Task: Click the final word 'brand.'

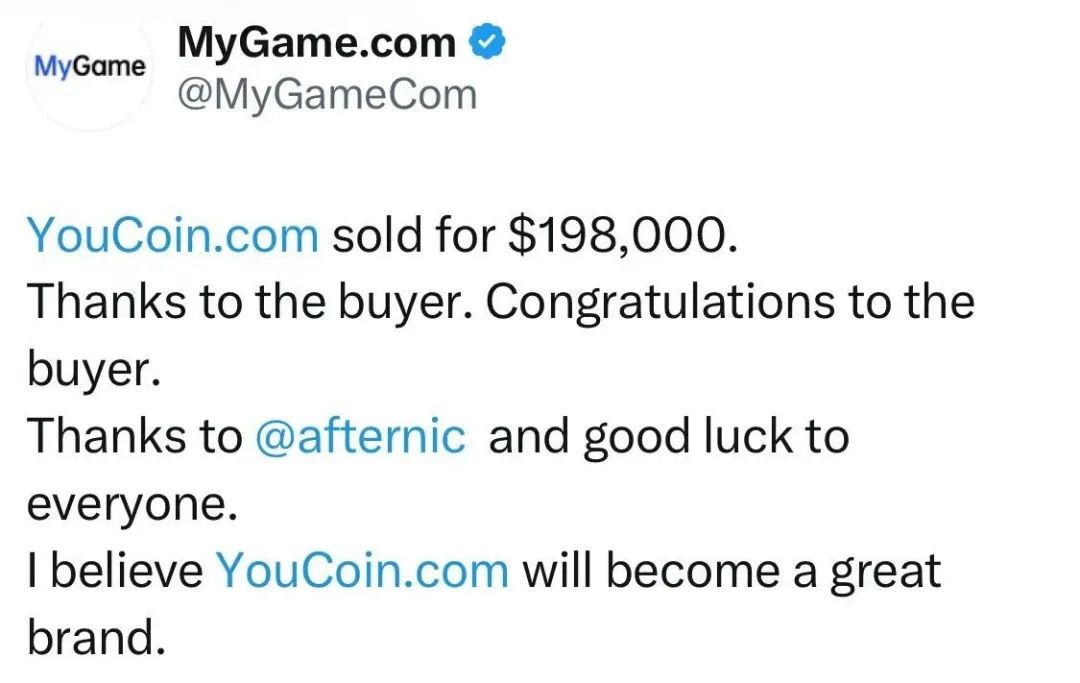Action: pos(97,637)
